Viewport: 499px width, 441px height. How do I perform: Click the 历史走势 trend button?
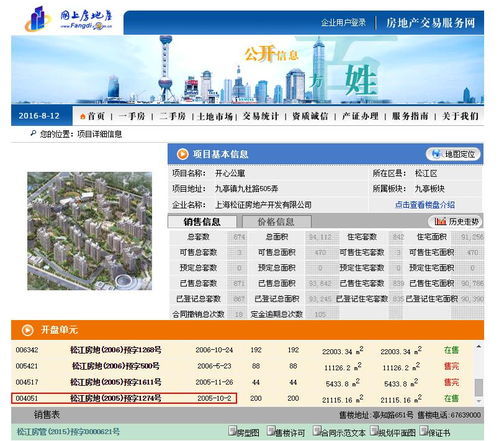click(x=455, y=221)
